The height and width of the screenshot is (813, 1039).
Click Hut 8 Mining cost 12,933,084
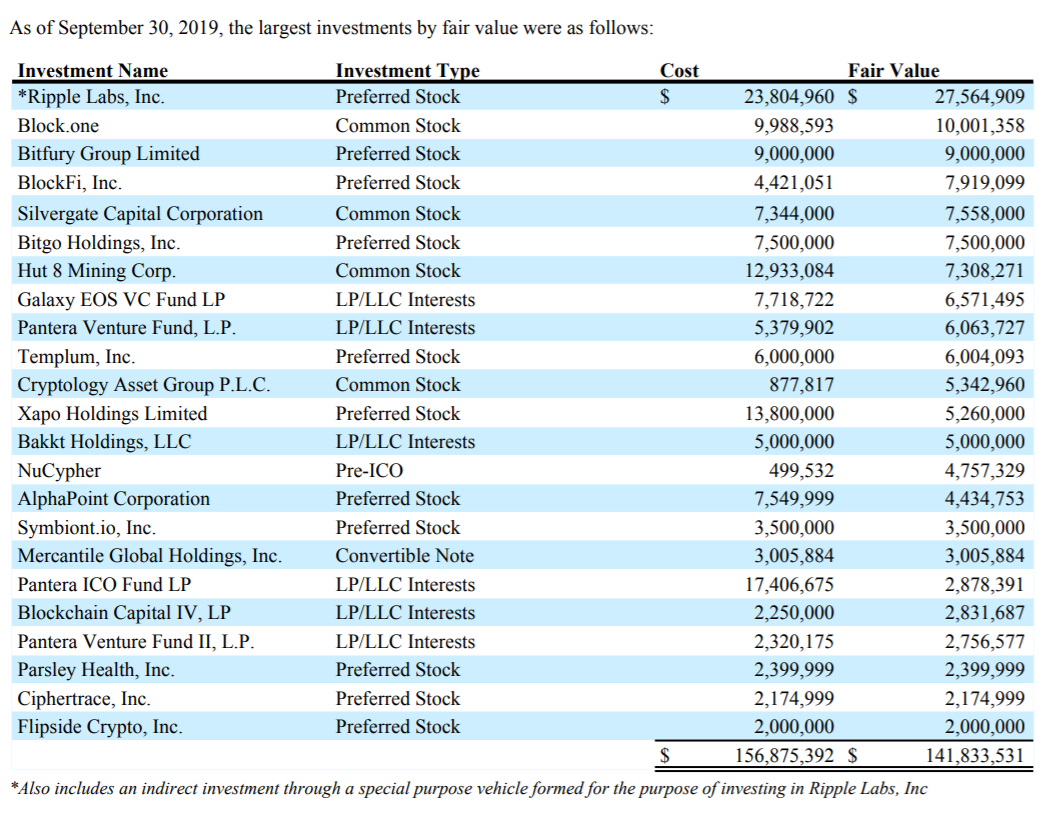point(789,271)
